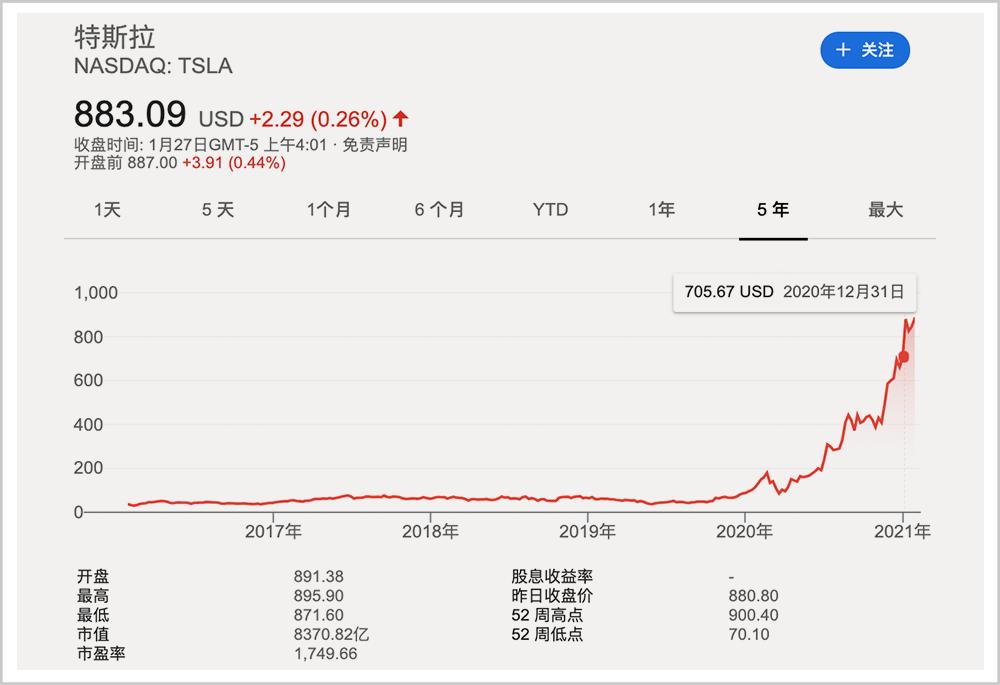Show the 6 个月 price range
1000x685 pixels.
pyautogui.click(x=440, y=210)
